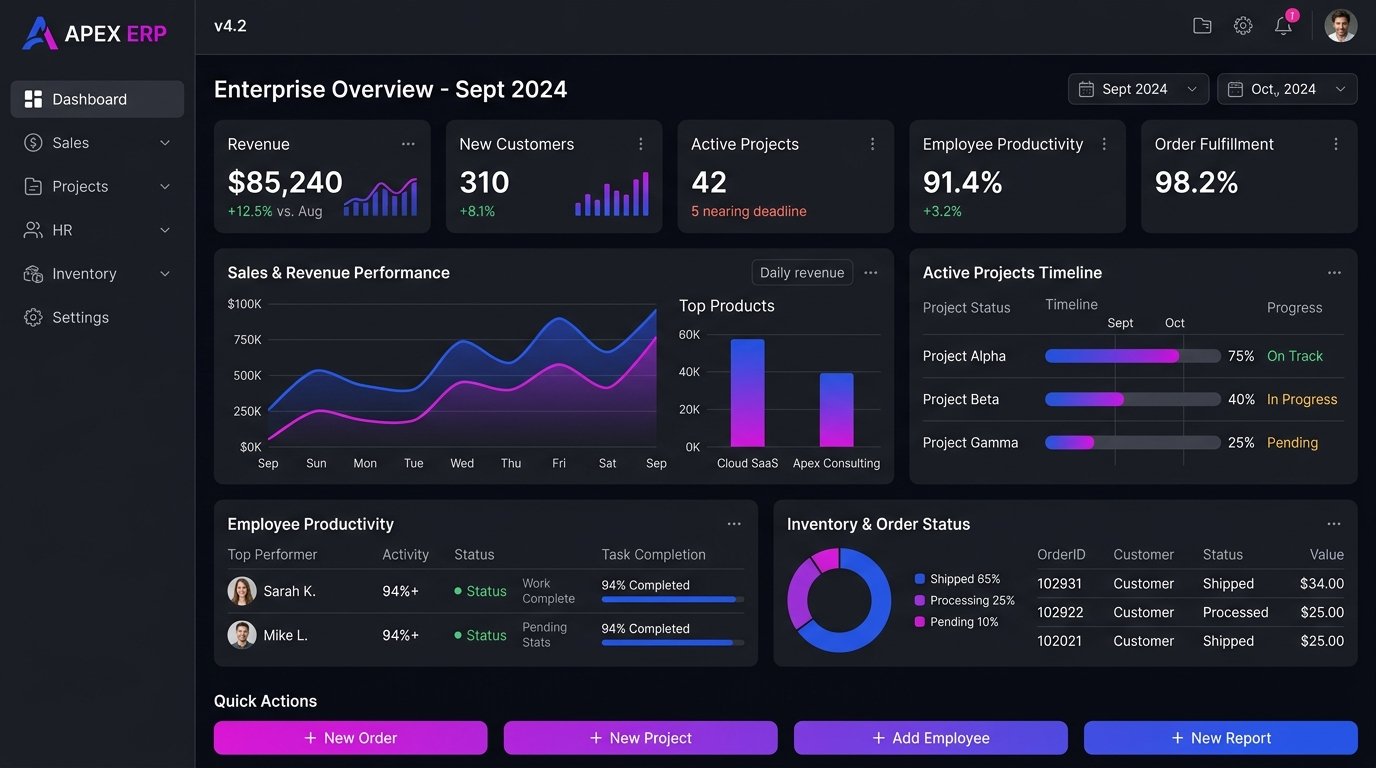Open the Active Projects card options menu
Image resolution: width=1376 pixels, height=768 pixels.
click(873, 144)
